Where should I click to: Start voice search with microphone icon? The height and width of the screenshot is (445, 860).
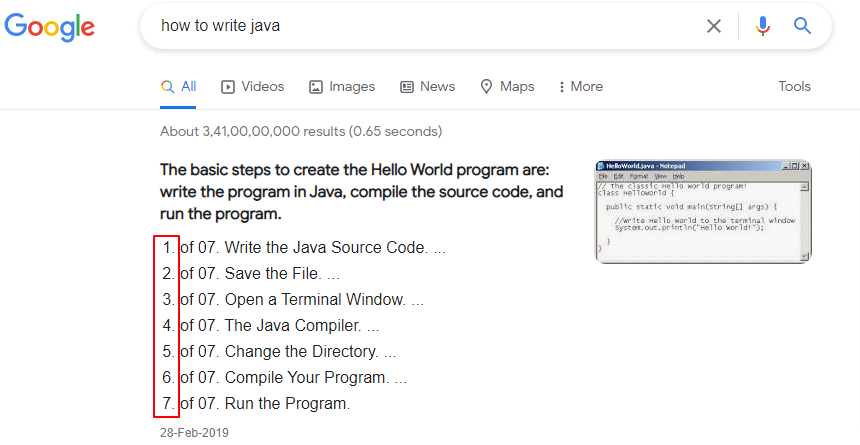point(762,26)
